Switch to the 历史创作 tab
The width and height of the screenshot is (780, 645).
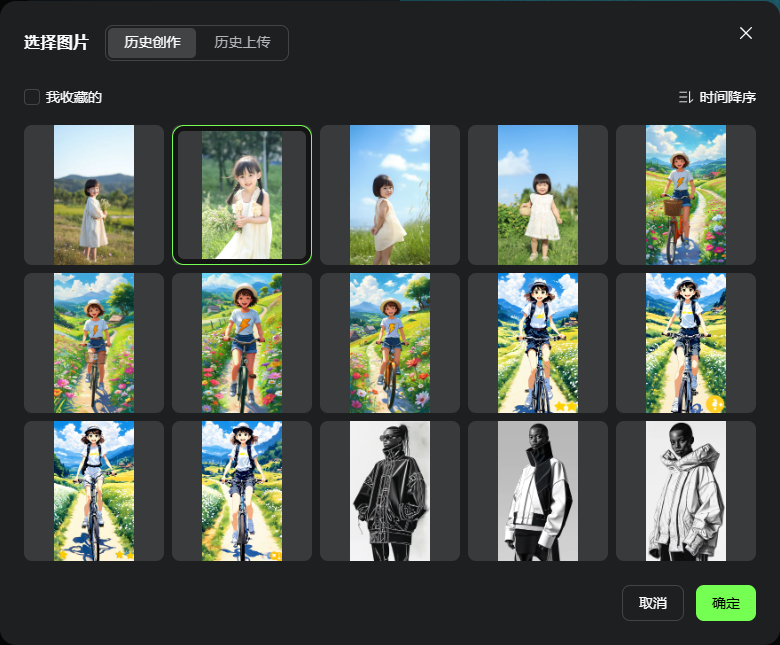(x=152, y=43)
